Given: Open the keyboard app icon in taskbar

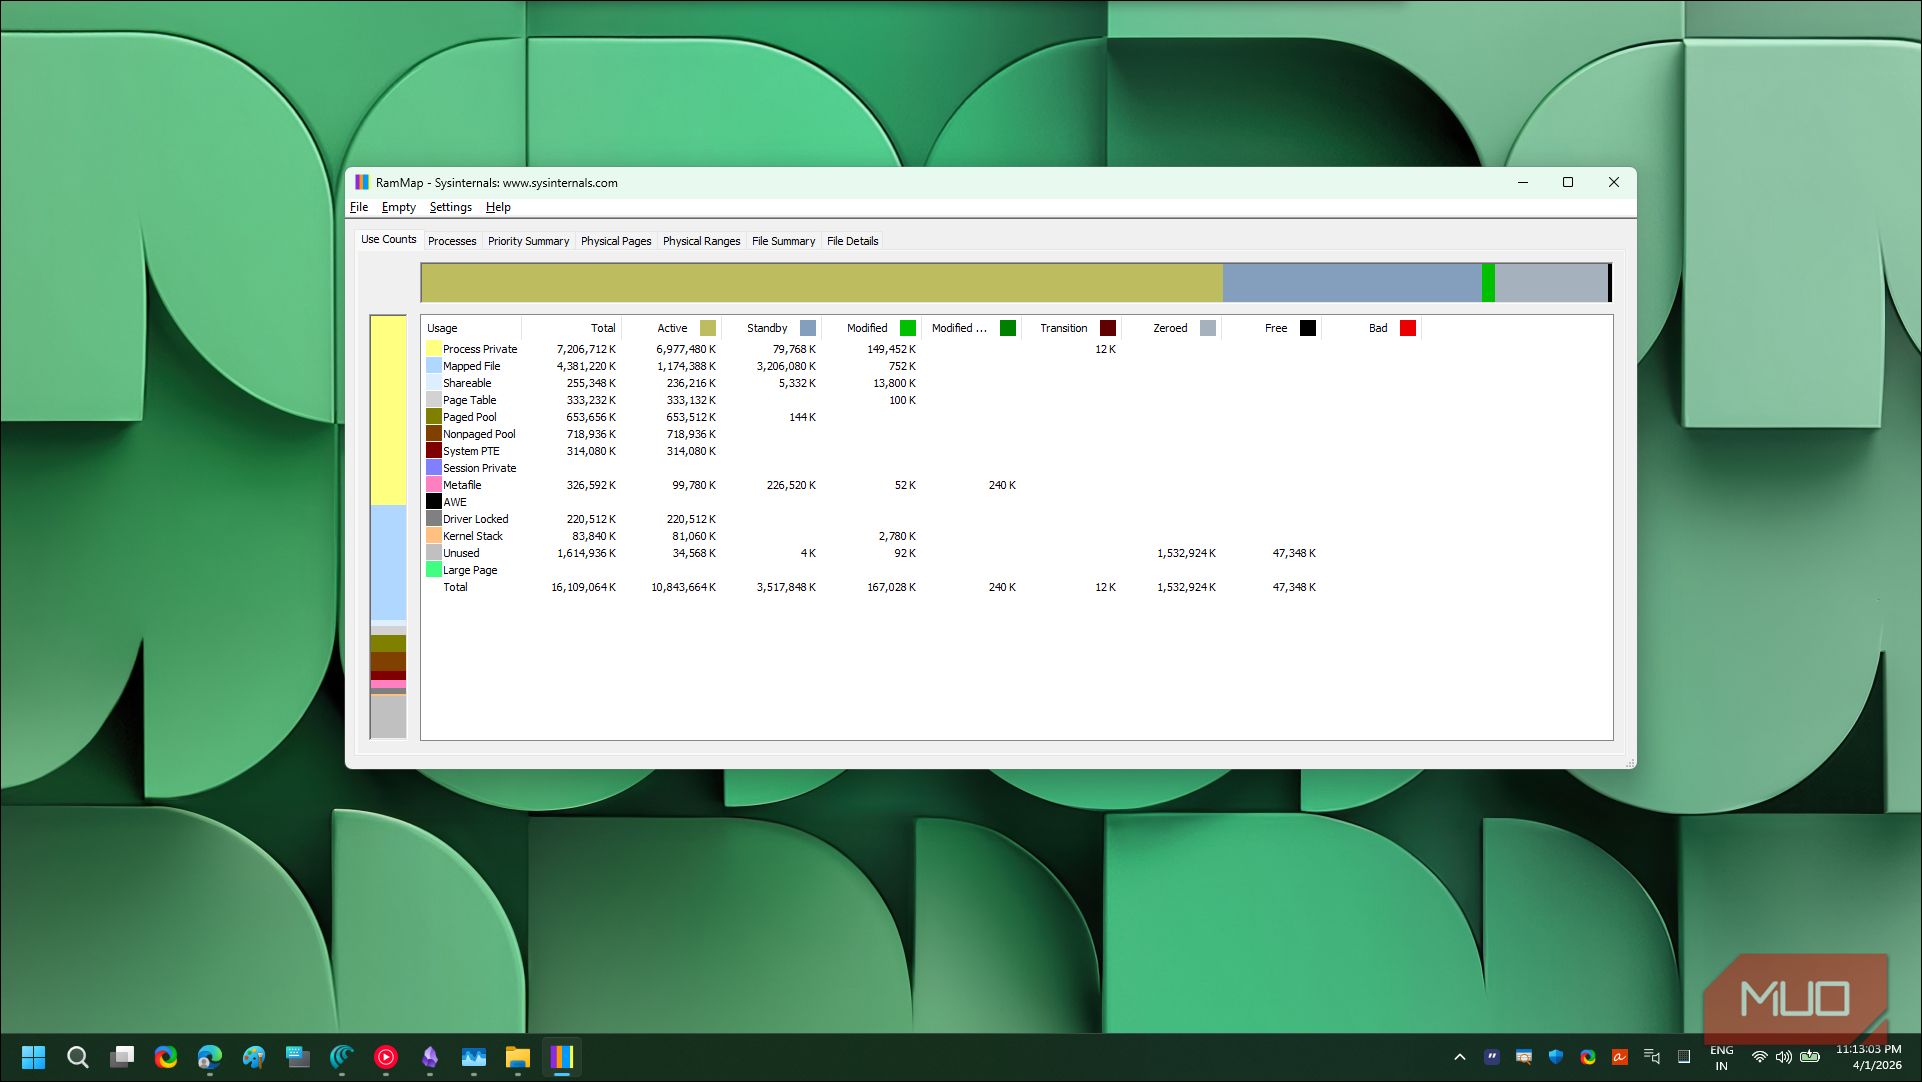Looking at the screenshot, I should click(298, 1057).
